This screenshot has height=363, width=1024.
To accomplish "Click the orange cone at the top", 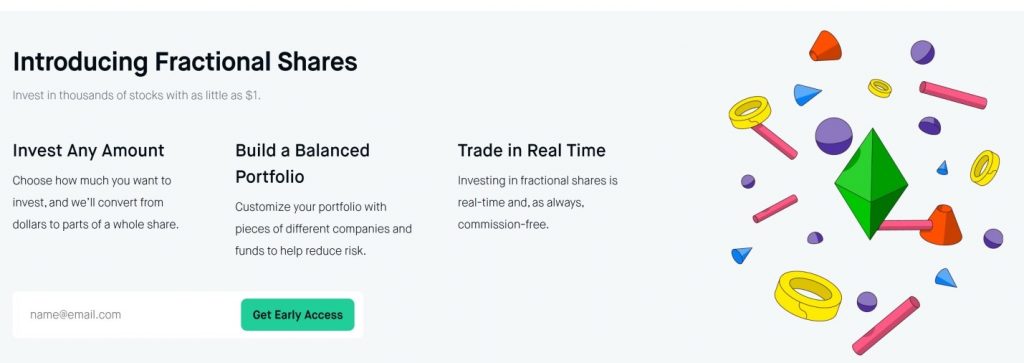I will 825,46.
